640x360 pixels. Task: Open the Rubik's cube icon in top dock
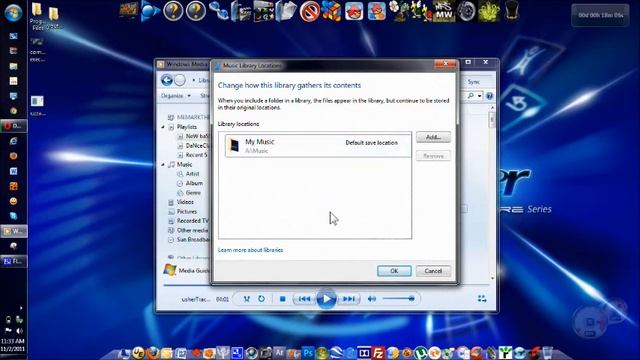pyautogui.click(x=331, y=11)
